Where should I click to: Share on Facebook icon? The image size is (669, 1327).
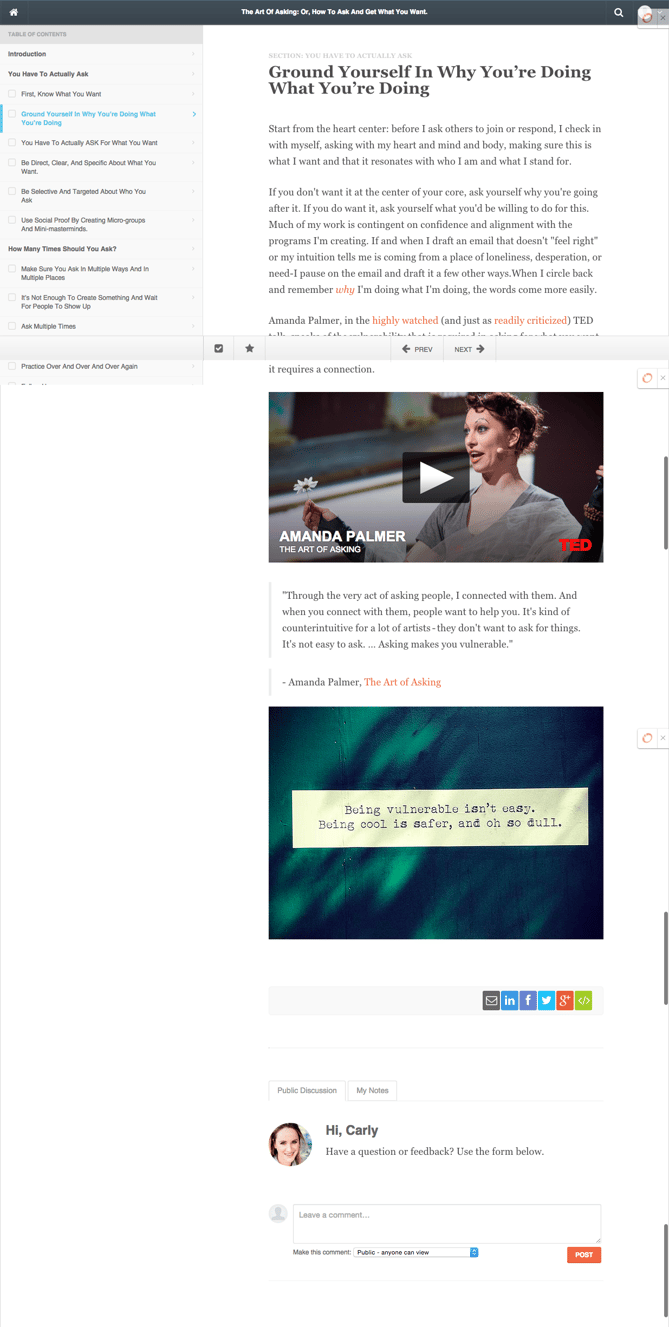(x=528, y=1000)
